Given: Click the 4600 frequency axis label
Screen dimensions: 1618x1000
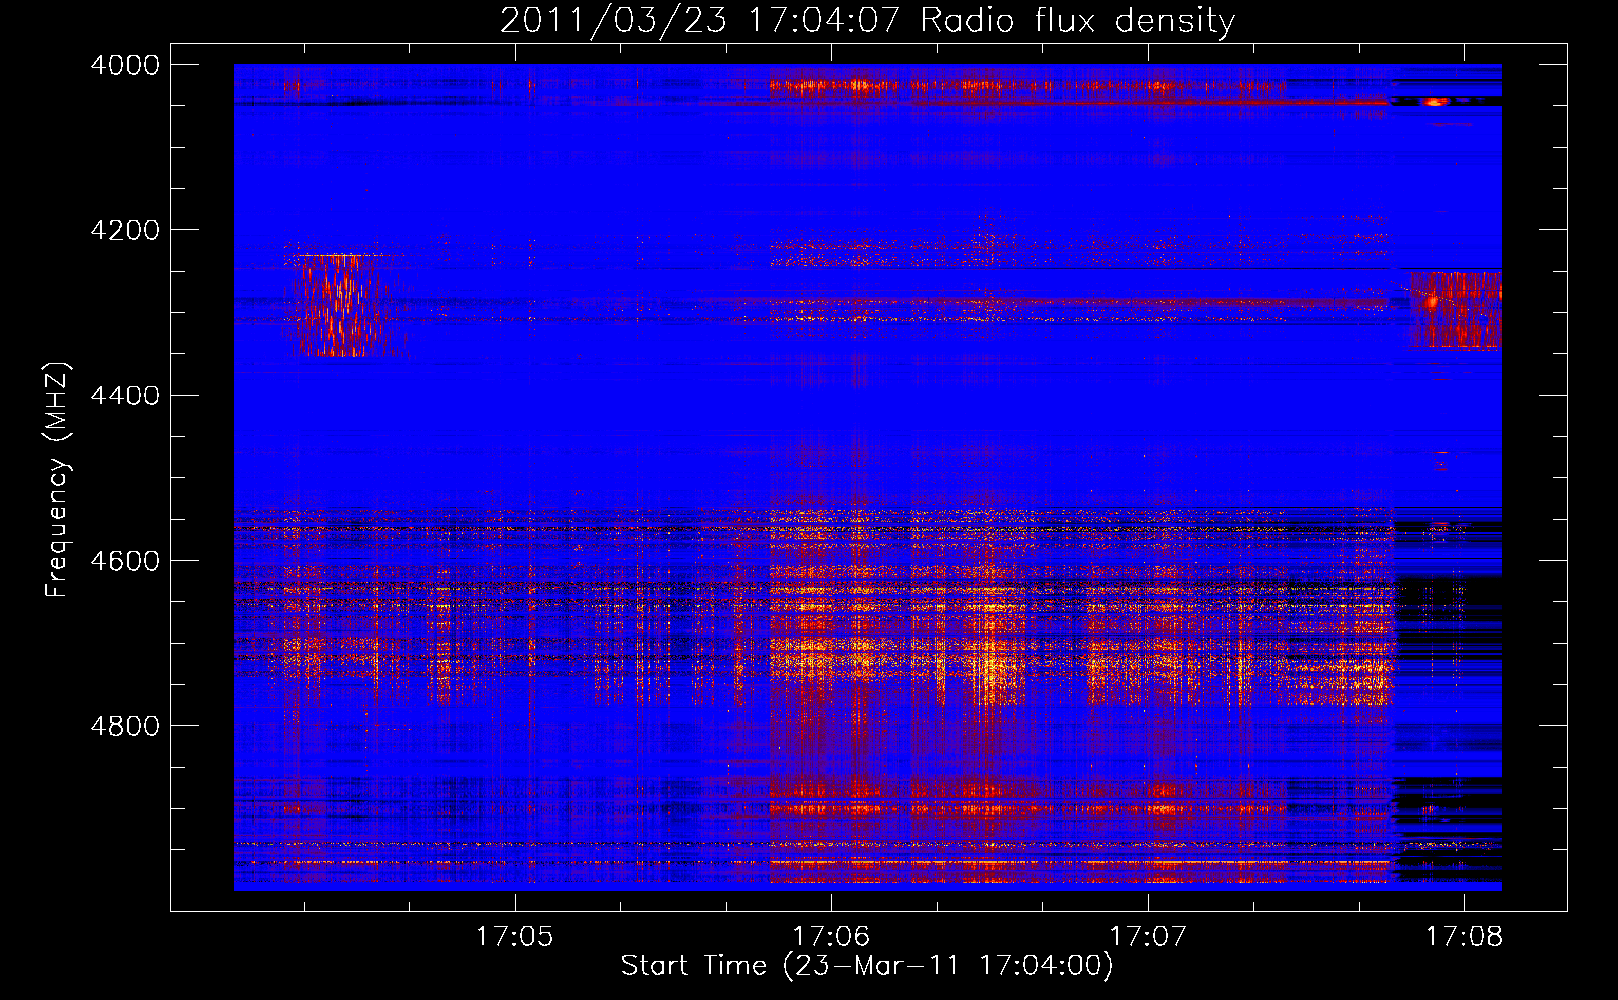Looking at the screenshot, I should click(125, 561).
